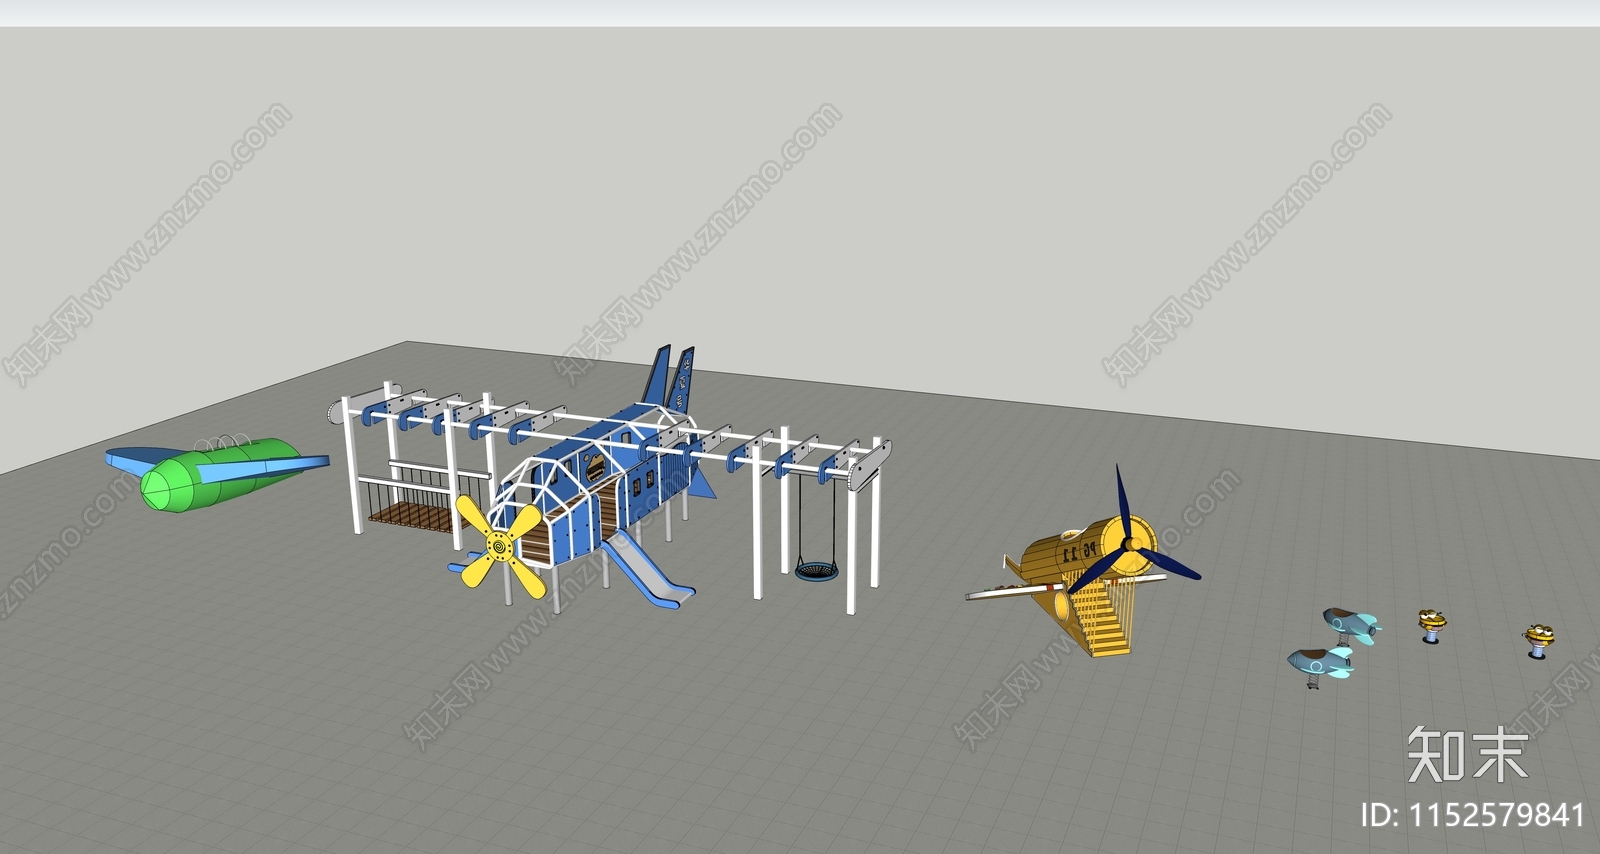Pick the blue airplane spring rider in front
Image resolution: width=1600 pixels, height=854 pixels.
click(x=1319, y=667)
